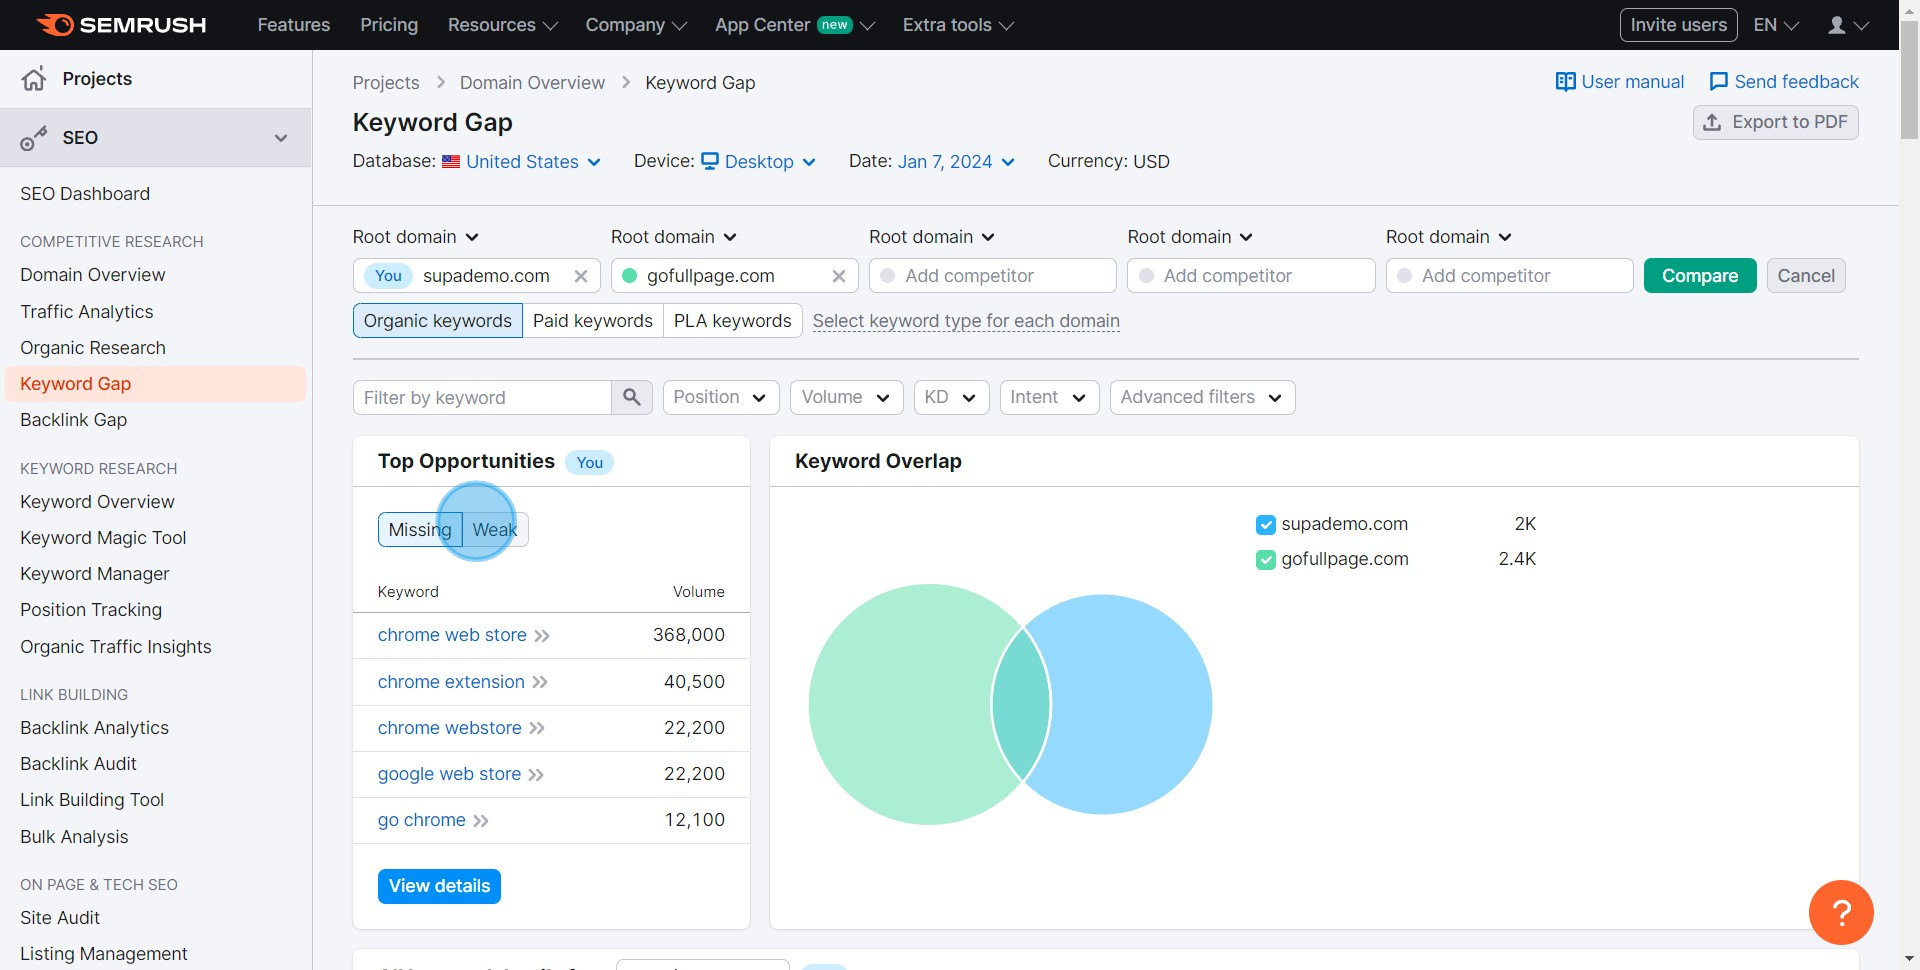This screenshot has width=1920, height=970.
Task: Open Select keyword type for each domain link
Action: pyautogui.click(x=966, y=321)
